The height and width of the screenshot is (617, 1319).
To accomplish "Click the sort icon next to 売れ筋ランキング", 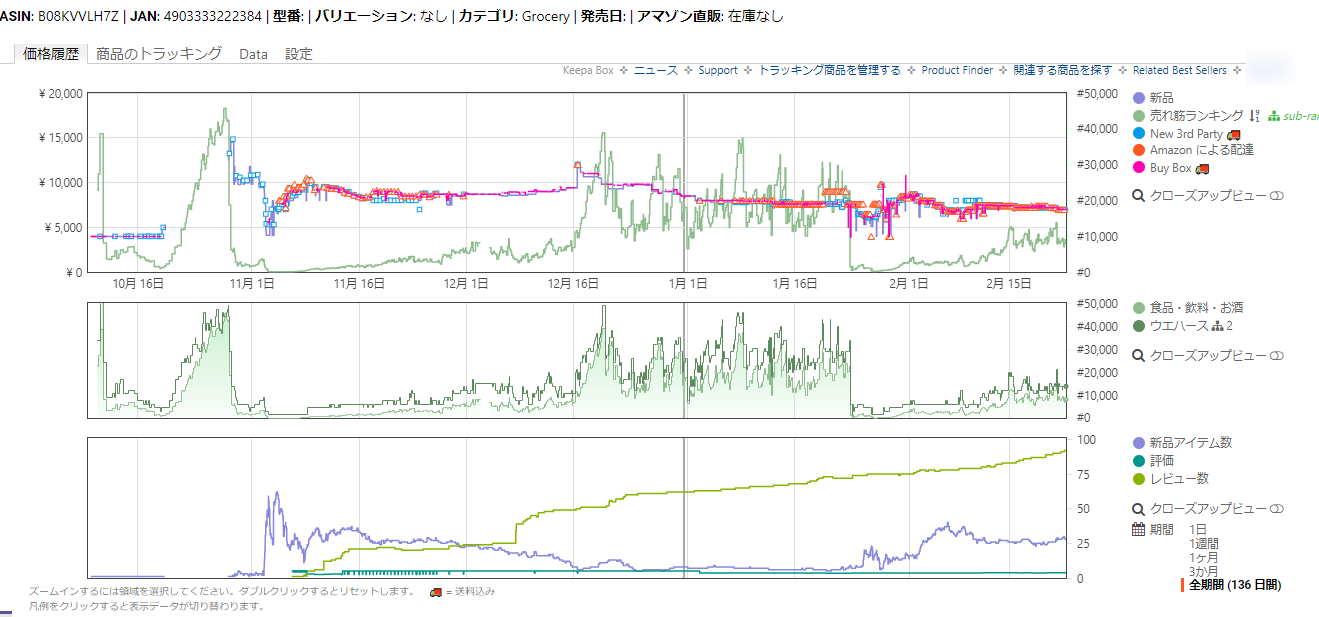I will click(x=1254, y=116).
